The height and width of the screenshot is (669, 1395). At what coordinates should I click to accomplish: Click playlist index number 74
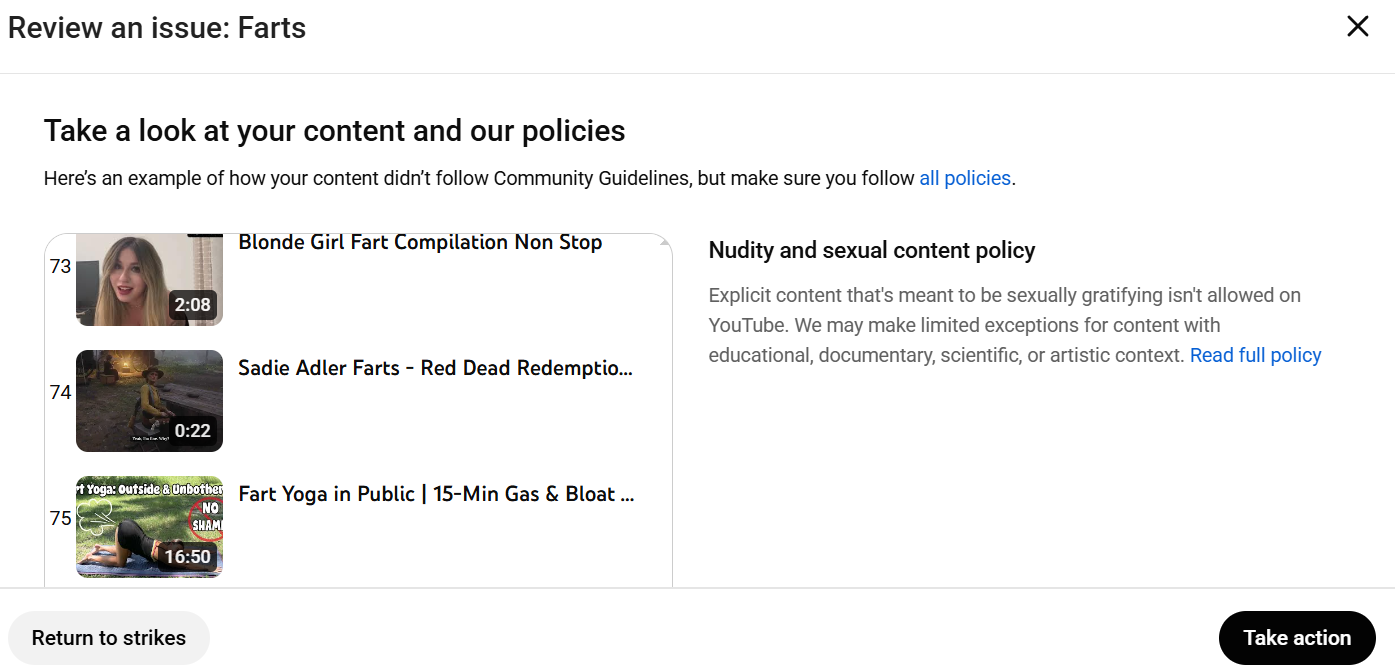point(60,393)
